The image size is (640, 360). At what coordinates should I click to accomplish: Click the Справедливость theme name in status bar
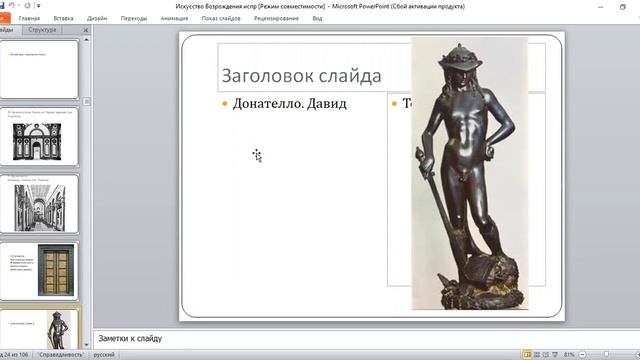61,355
